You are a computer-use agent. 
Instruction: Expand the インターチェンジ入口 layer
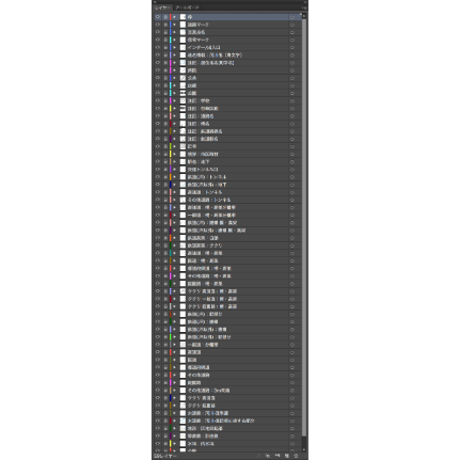click(x=175, y=48)
